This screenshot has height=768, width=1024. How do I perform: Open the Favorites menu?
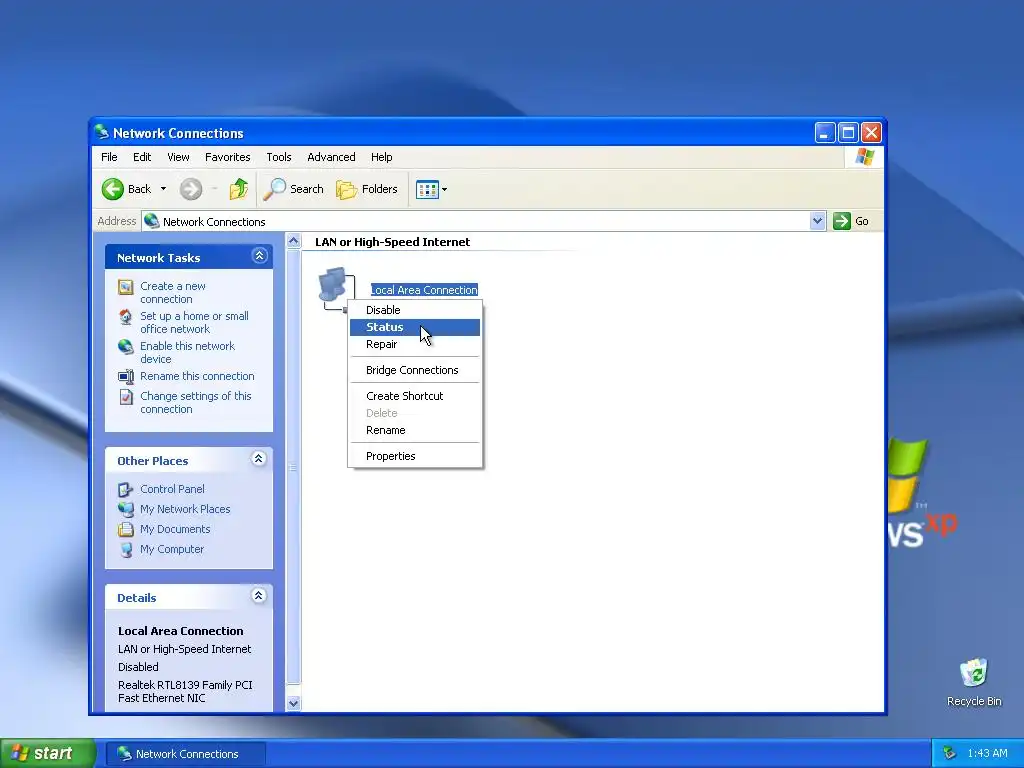[x=227, y=157]
